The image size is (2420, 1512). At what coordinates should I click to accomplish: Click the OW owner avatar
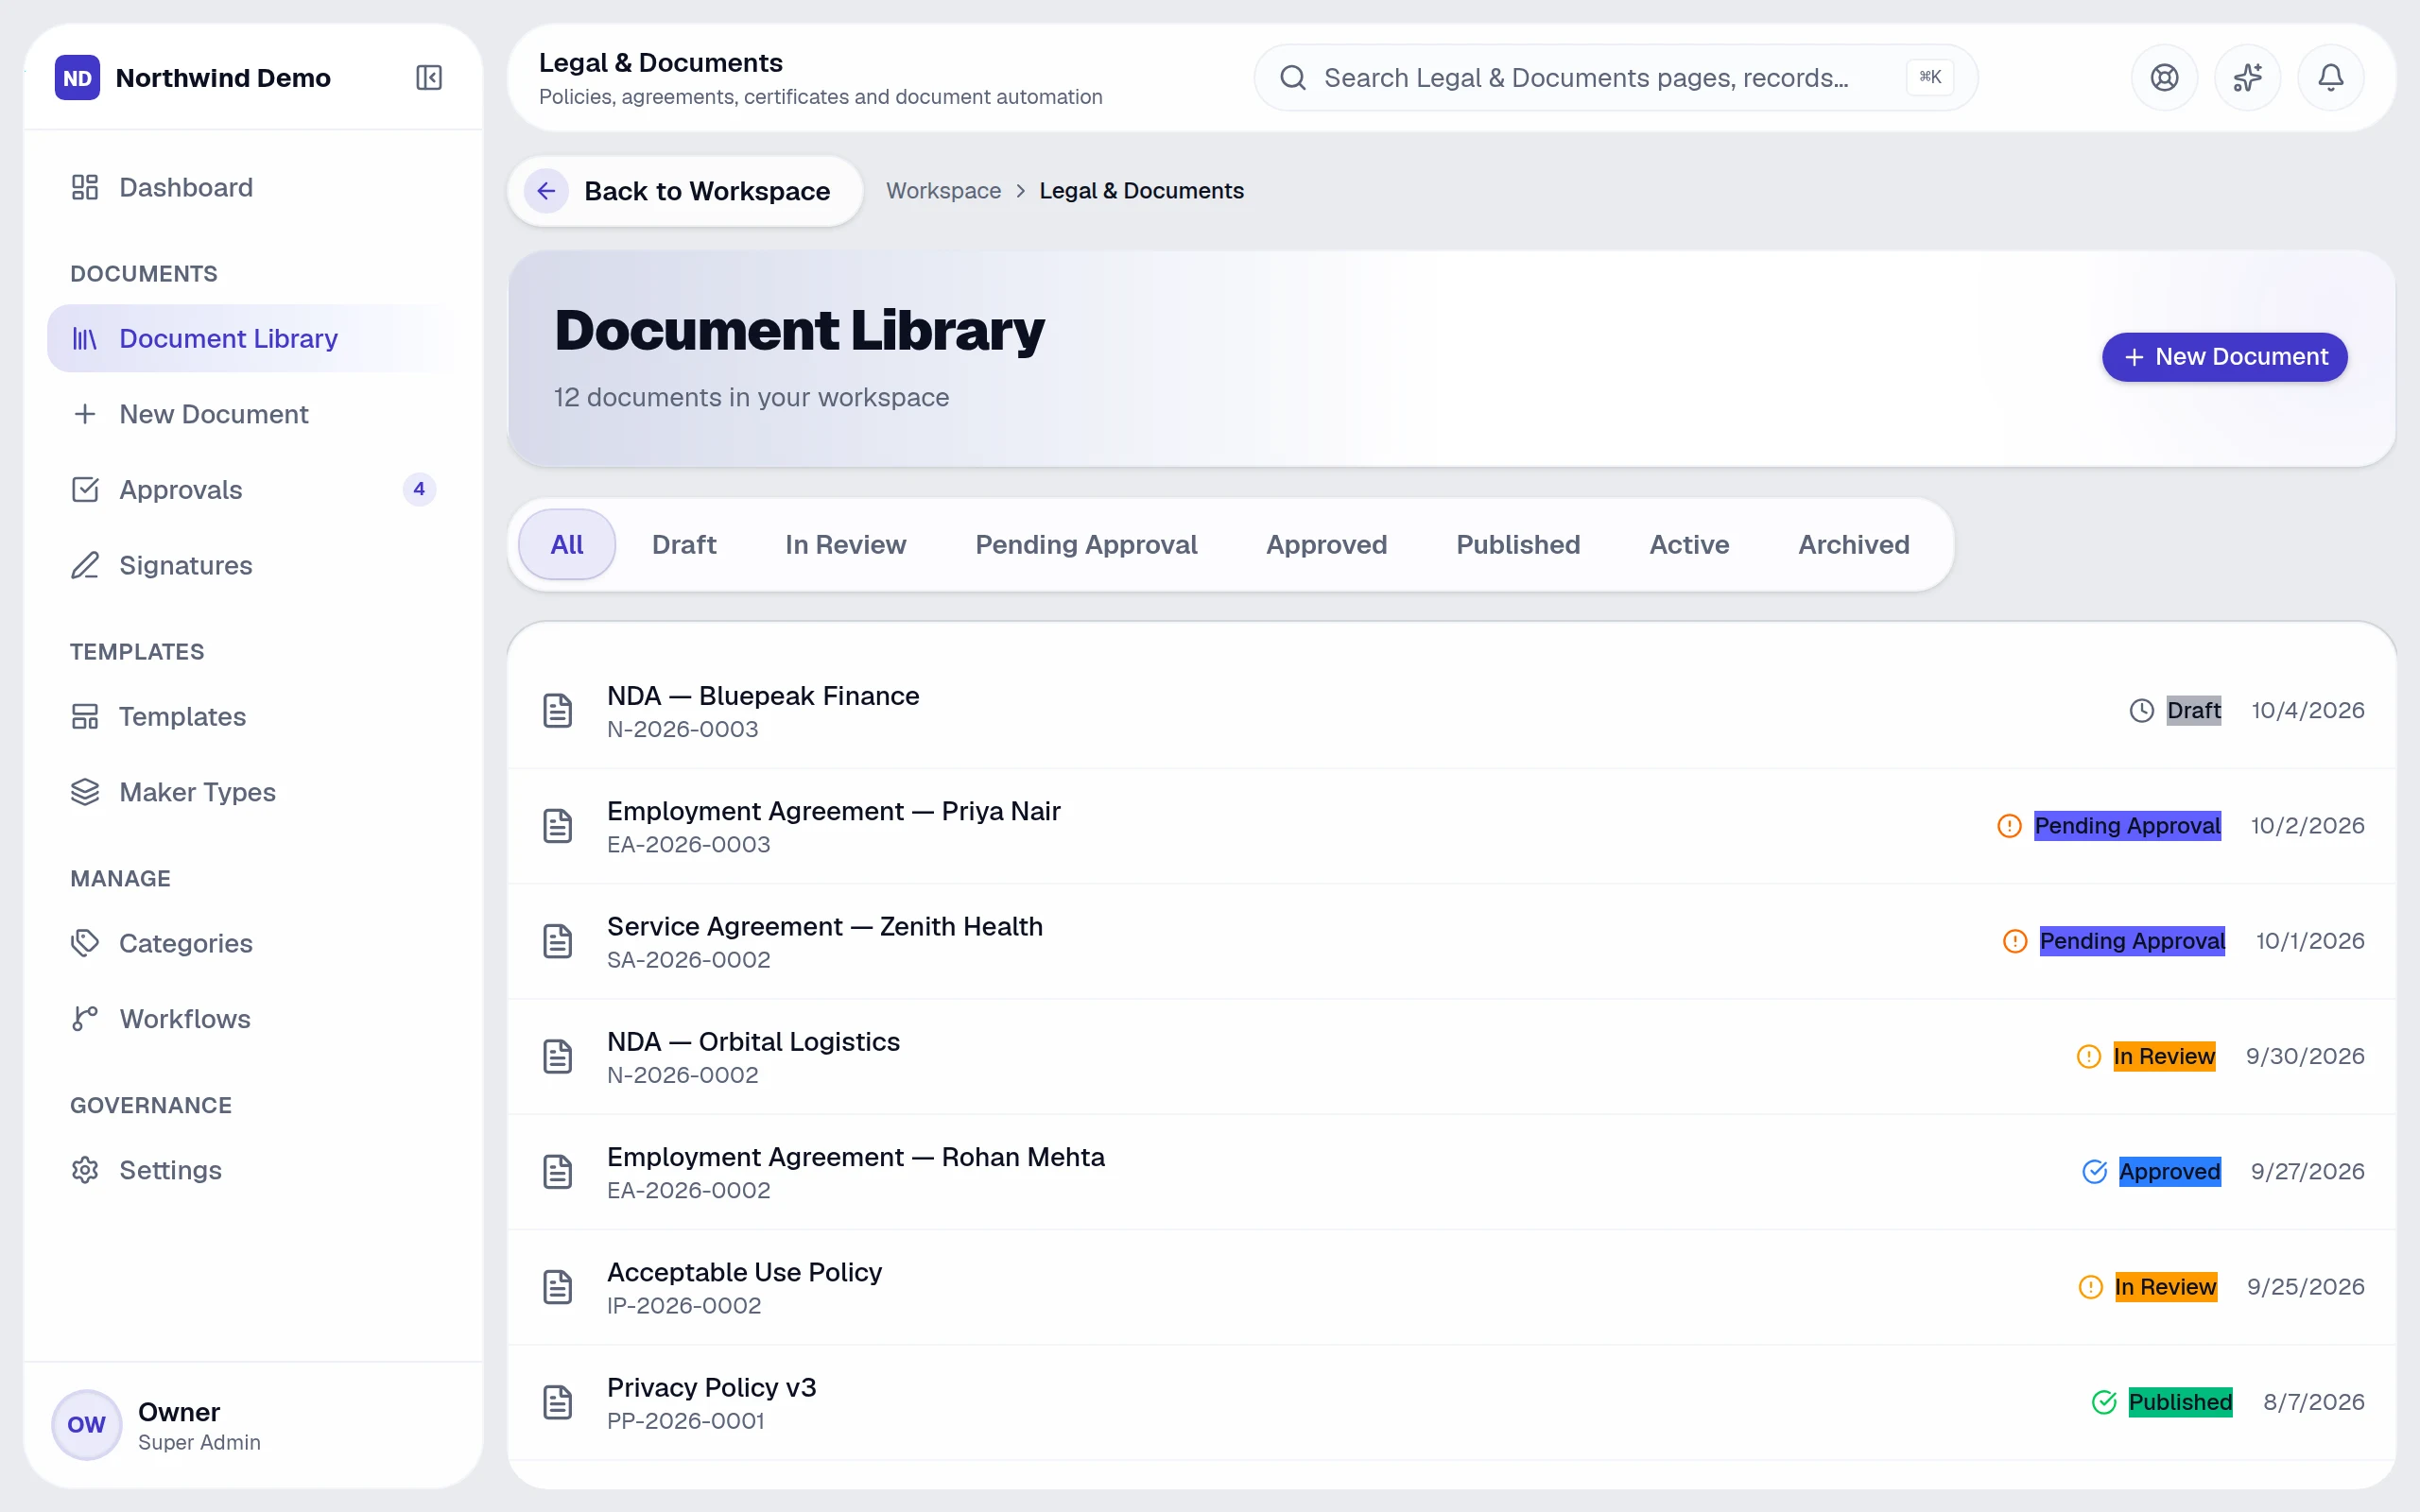click(x=86, y=1424)
